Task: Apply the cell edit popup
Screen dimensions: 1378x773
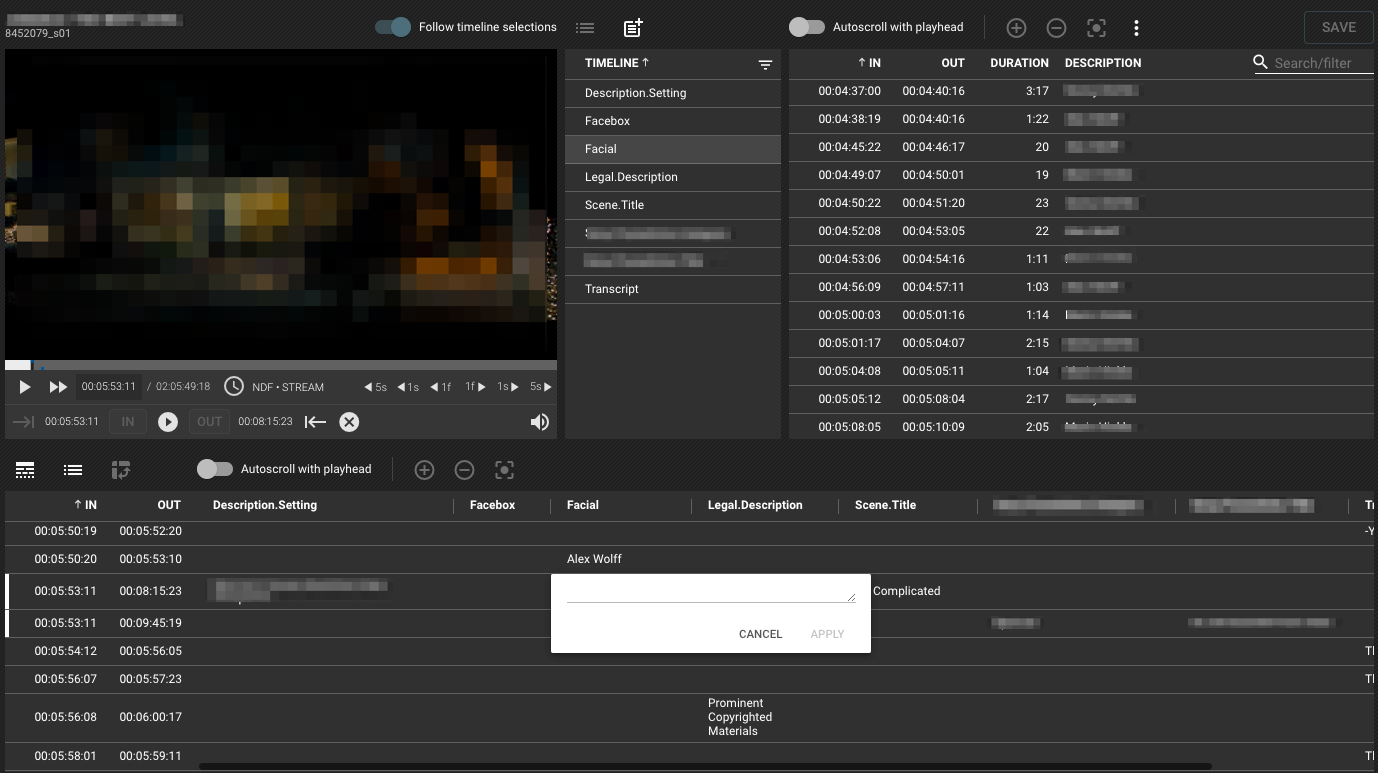Action: point(827,634)
